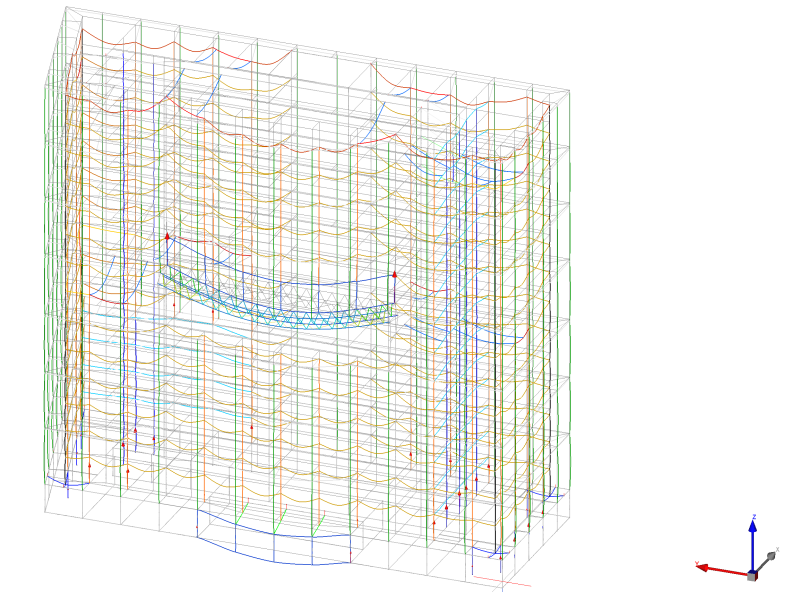Select the red arrow at the truss's left end
800x592 pixels.
pyautogui.click(x=168, y=238)
